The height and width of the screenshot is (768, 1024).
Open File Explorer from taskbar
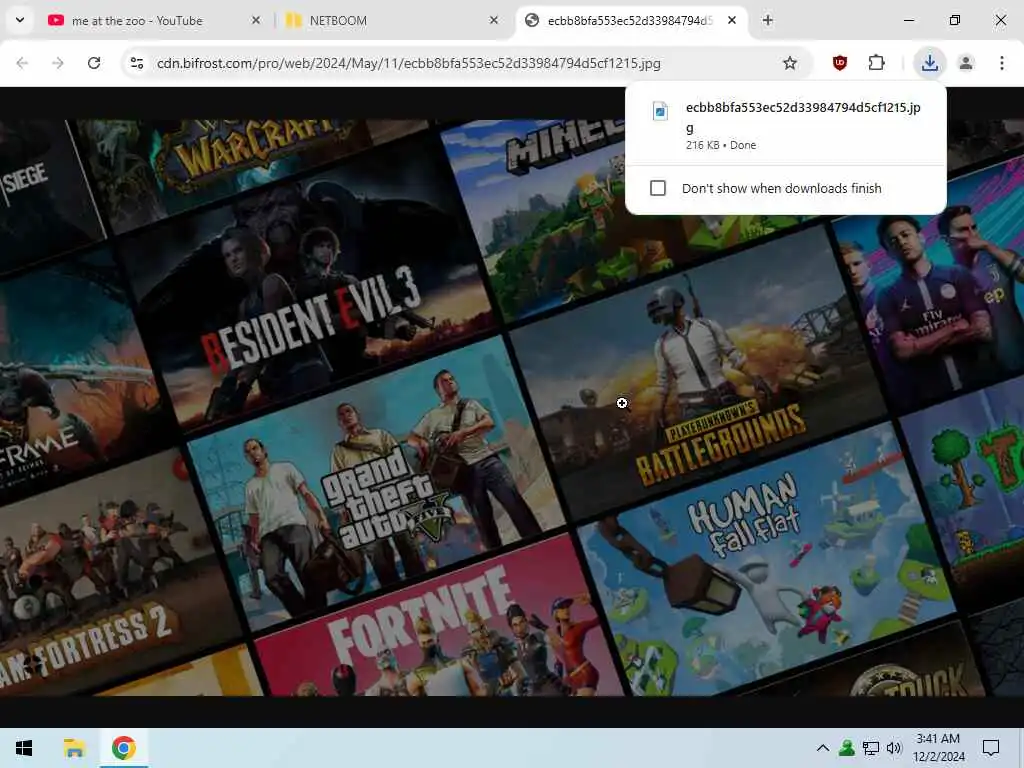(x=74, y=748)
